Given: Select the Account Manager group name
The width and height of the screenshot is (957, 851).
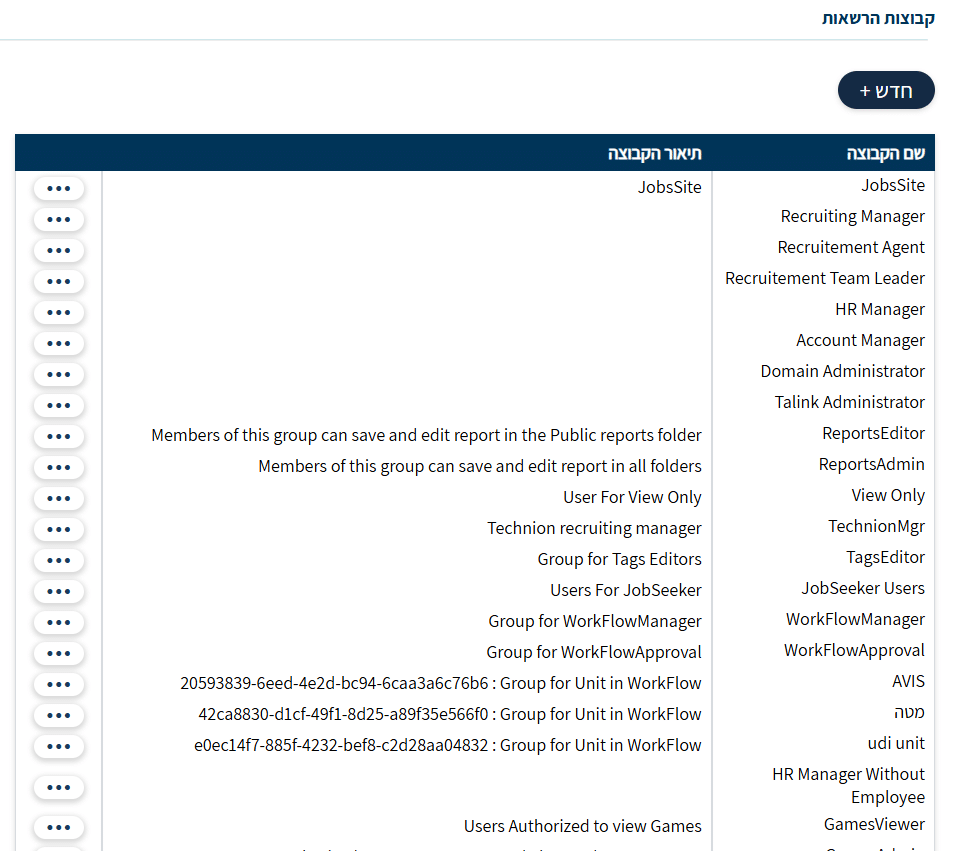Looking at the screenshot, I should (860, 340).
